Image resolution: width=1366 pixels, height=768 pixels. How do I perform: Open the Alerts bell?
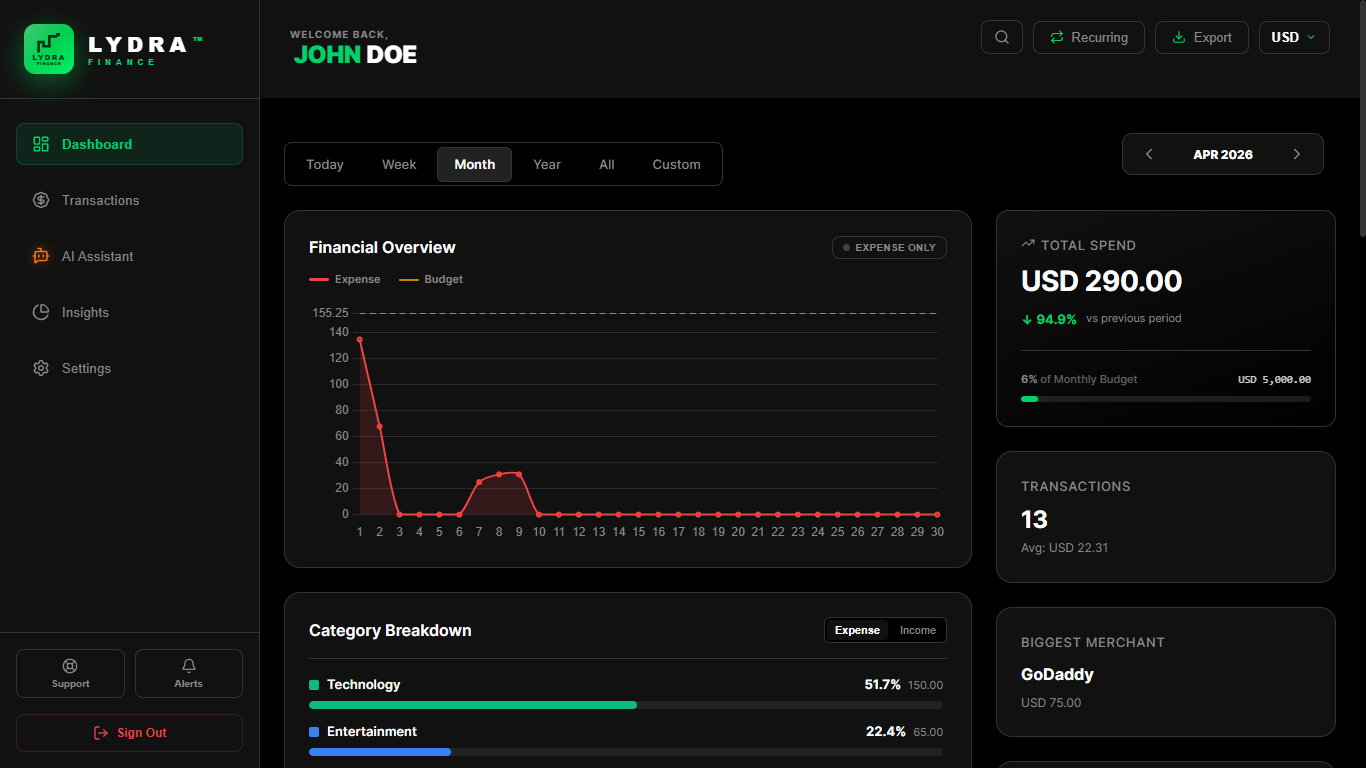tap(188, 673)
